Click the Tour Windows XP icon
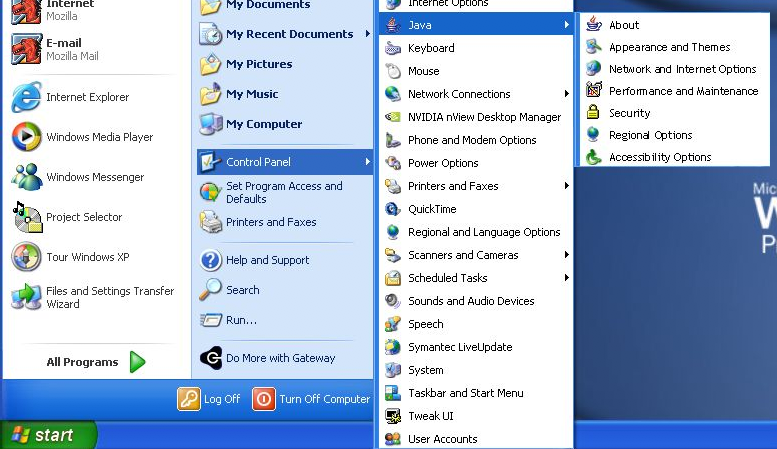The width and height of the screenshot is (777, 449). [26, 257]
